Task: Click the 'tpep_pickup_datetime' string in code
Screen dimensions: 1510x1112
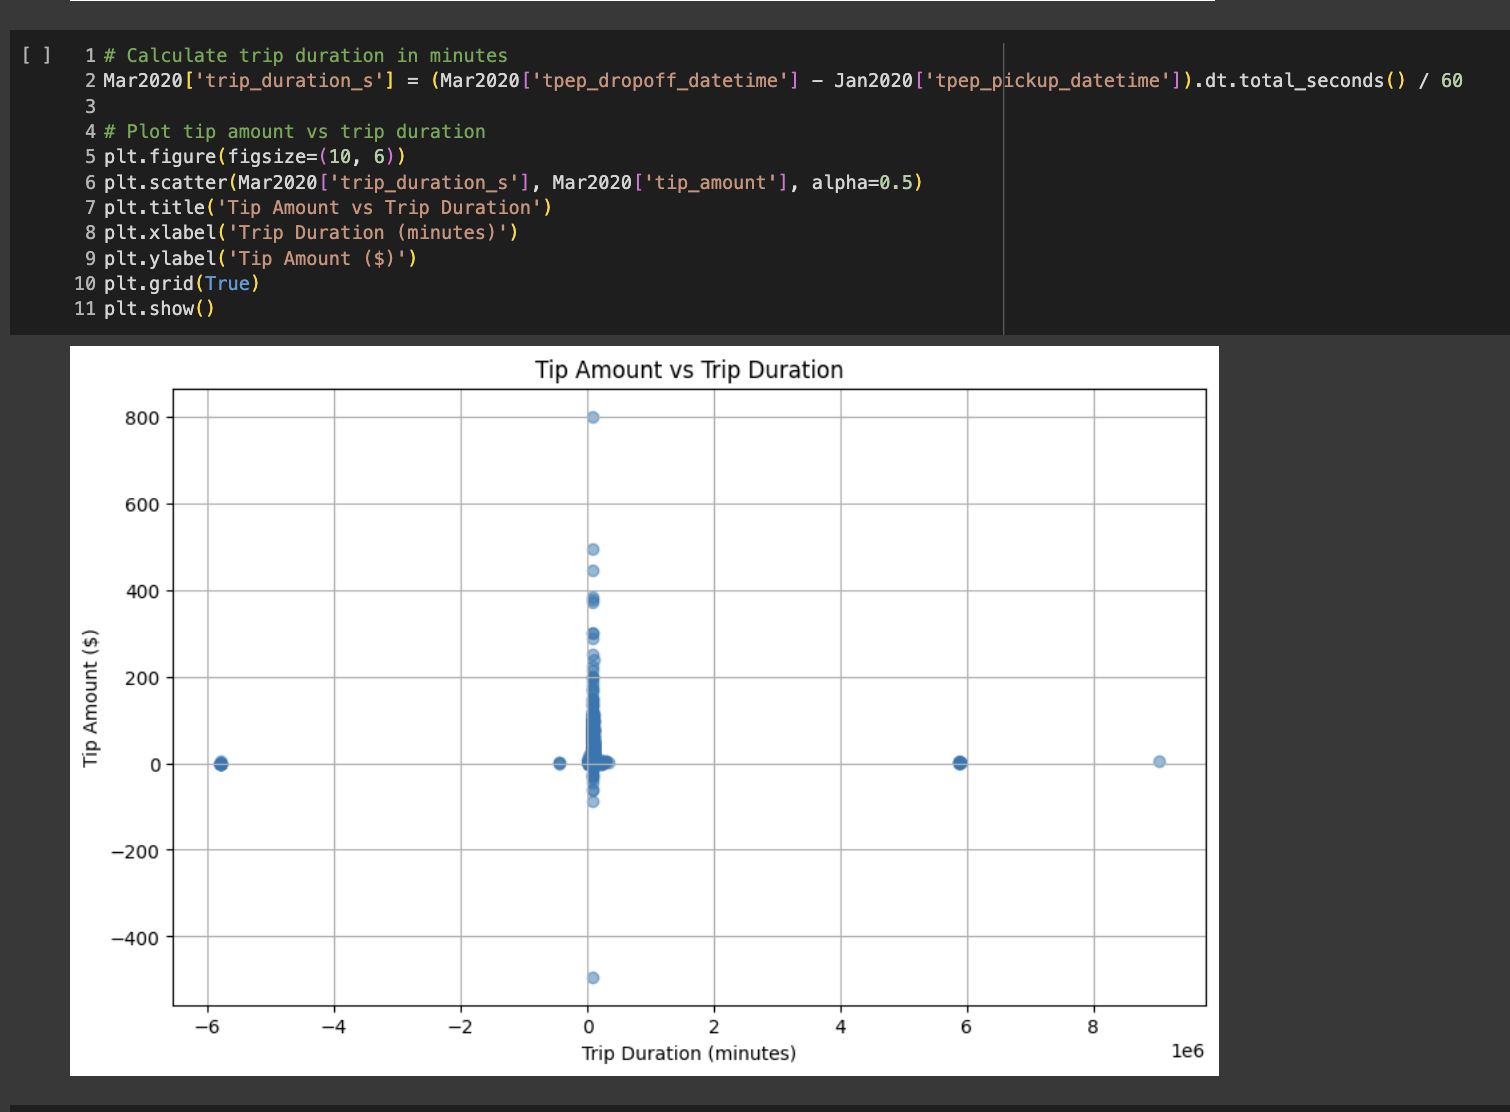Action: pyautogui.click(x=1049, y=81)
